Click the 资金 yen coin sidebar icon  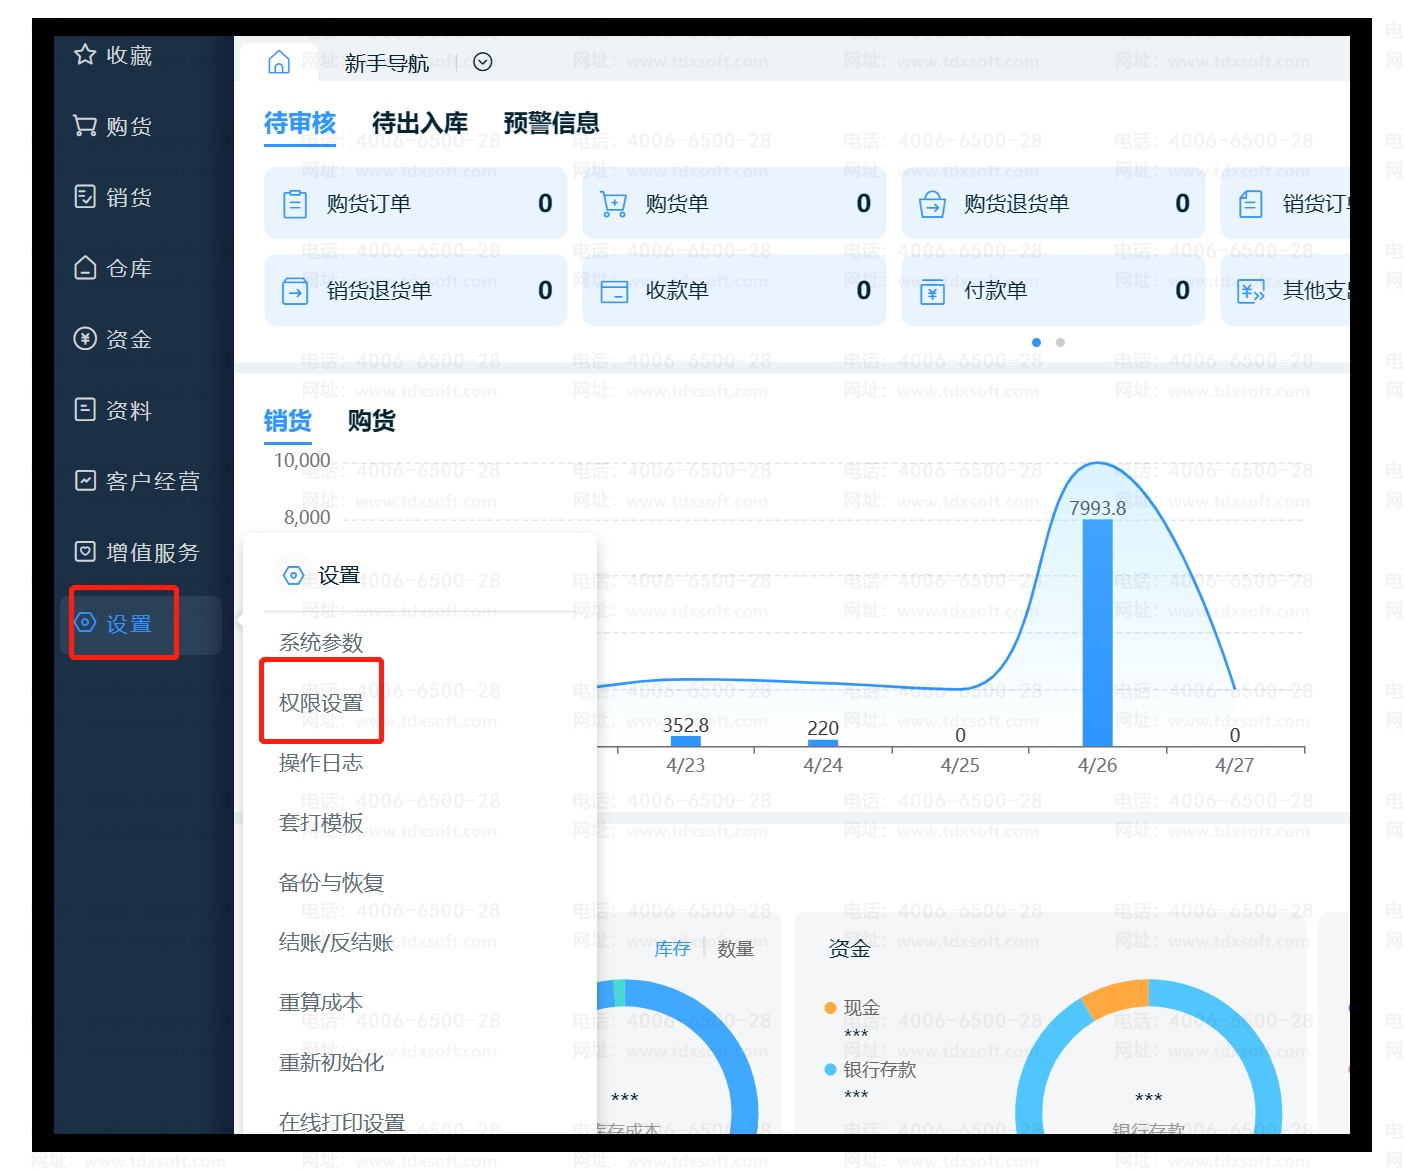coord(85,339)
